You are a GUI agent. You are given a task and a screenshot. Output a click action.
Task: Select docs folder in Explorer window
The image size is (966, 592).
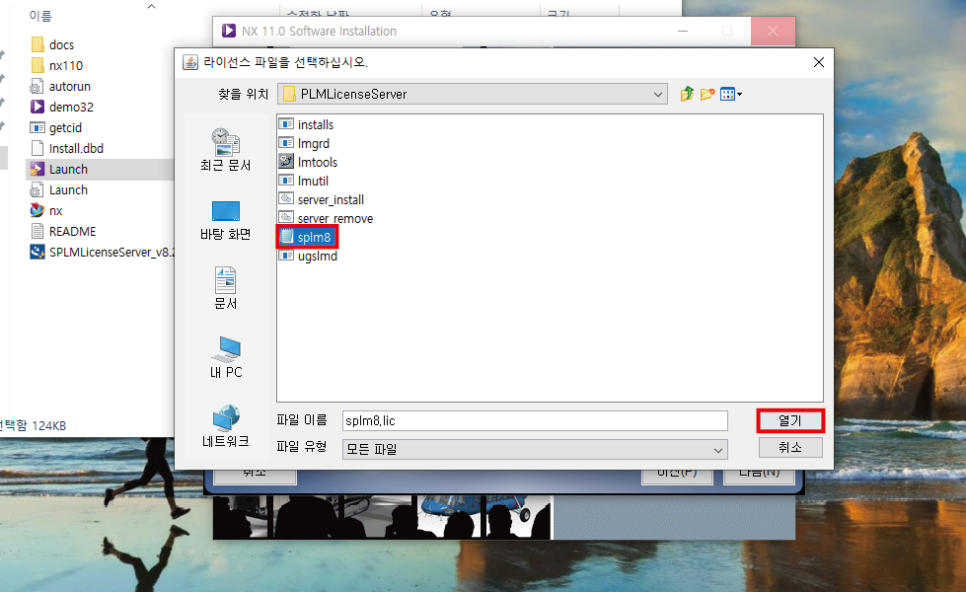pos(52,44)
